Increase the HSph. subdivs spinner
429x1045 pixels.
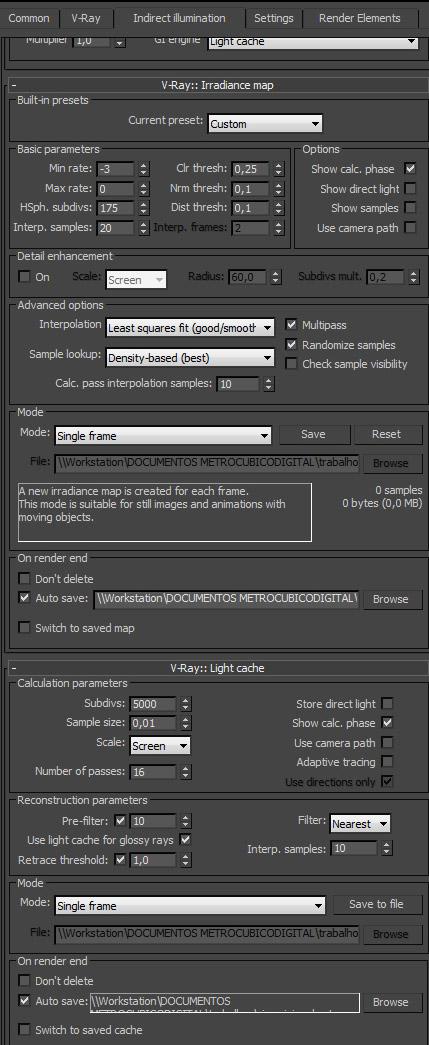pyautogui.click(x=144, y=204)
